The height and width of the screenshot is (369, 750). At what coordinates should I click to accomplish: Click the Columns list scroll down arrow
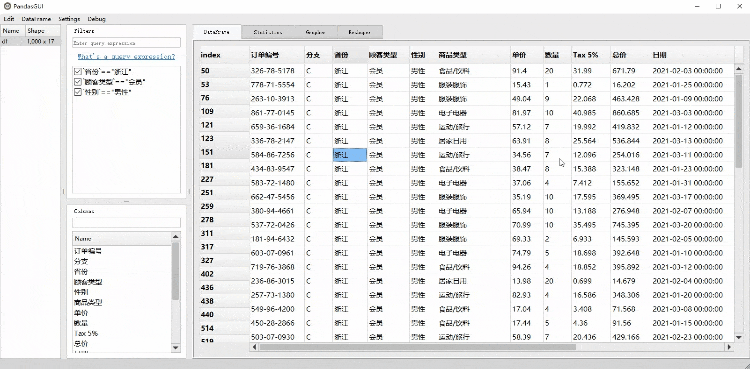(x=176, y=348)
